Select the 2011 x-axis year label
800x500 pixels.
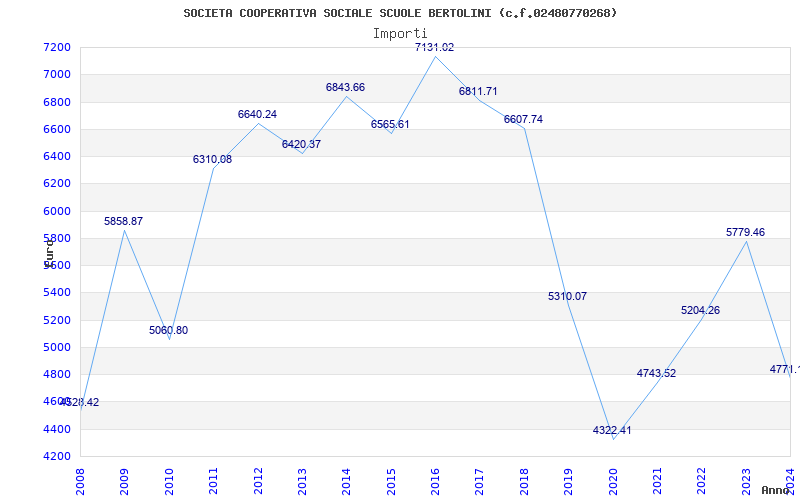(x=213, y=481)
